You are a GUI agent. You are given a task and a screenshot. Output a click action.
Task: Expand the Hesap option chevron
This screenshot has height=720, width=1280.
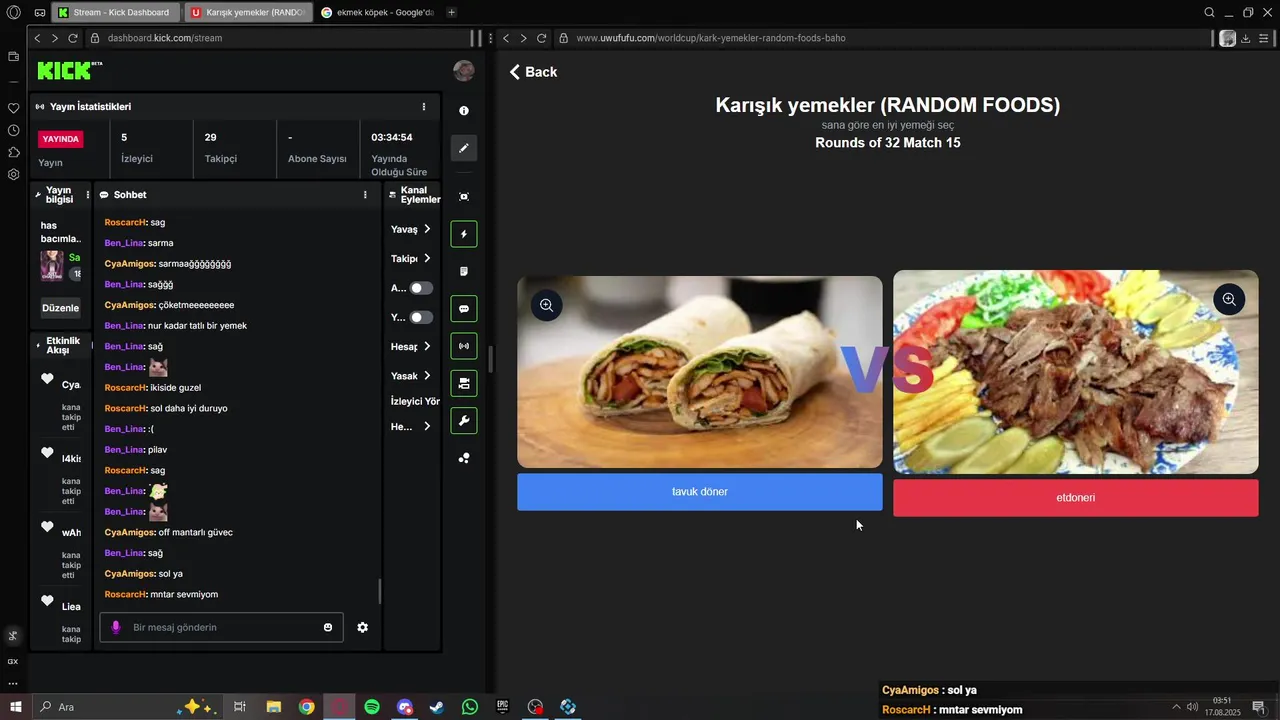427,346
